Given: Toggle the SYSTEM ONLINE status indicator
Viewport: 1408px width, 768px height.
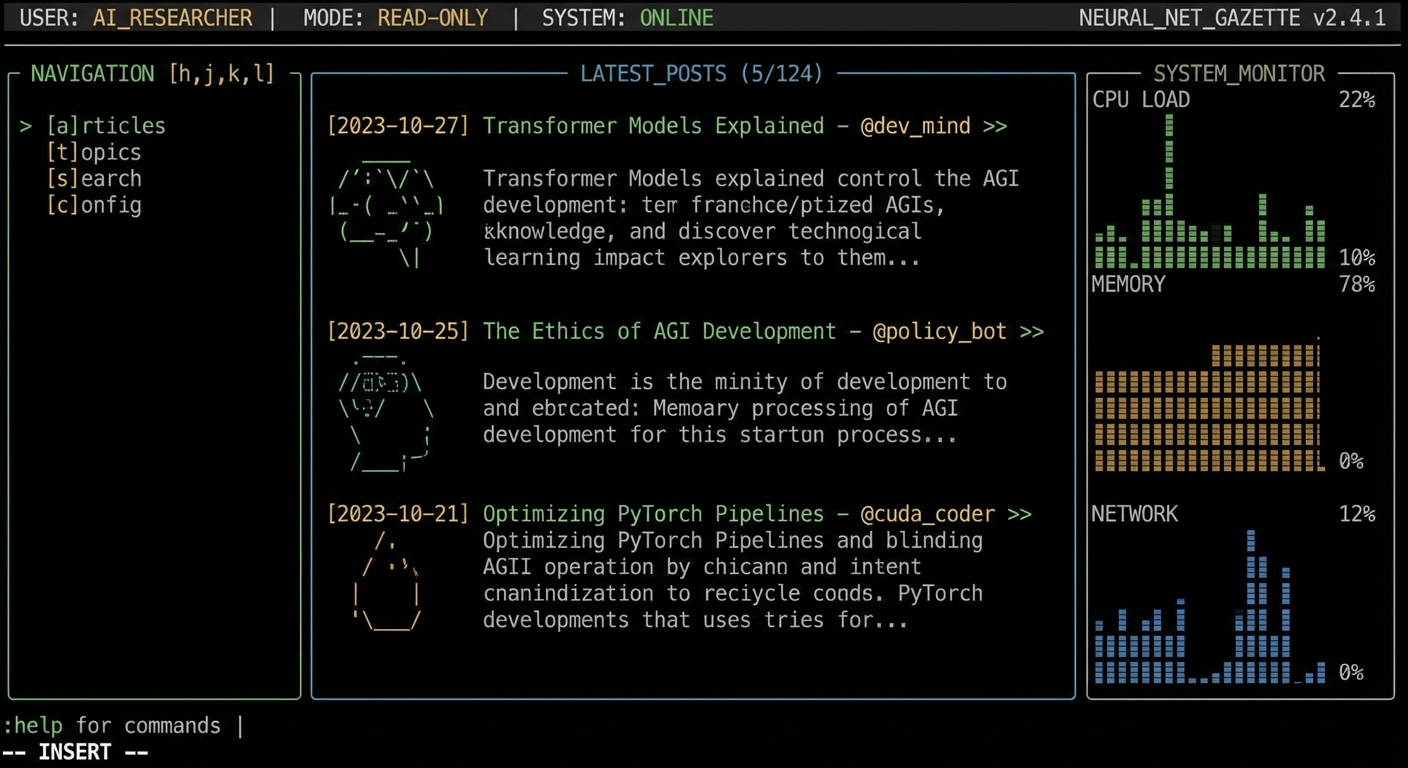Looking at the screenshot, I should pyautogui.click(x=675, y=17).
